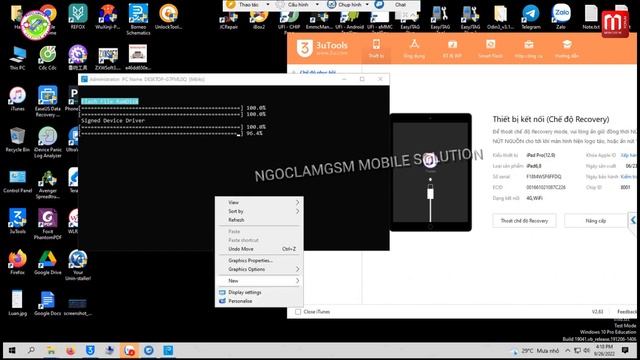The height and width of the screenshot is (360, 640).
Task: Launch Your Uninstaller shortcut
Action: tap(78, 265)
